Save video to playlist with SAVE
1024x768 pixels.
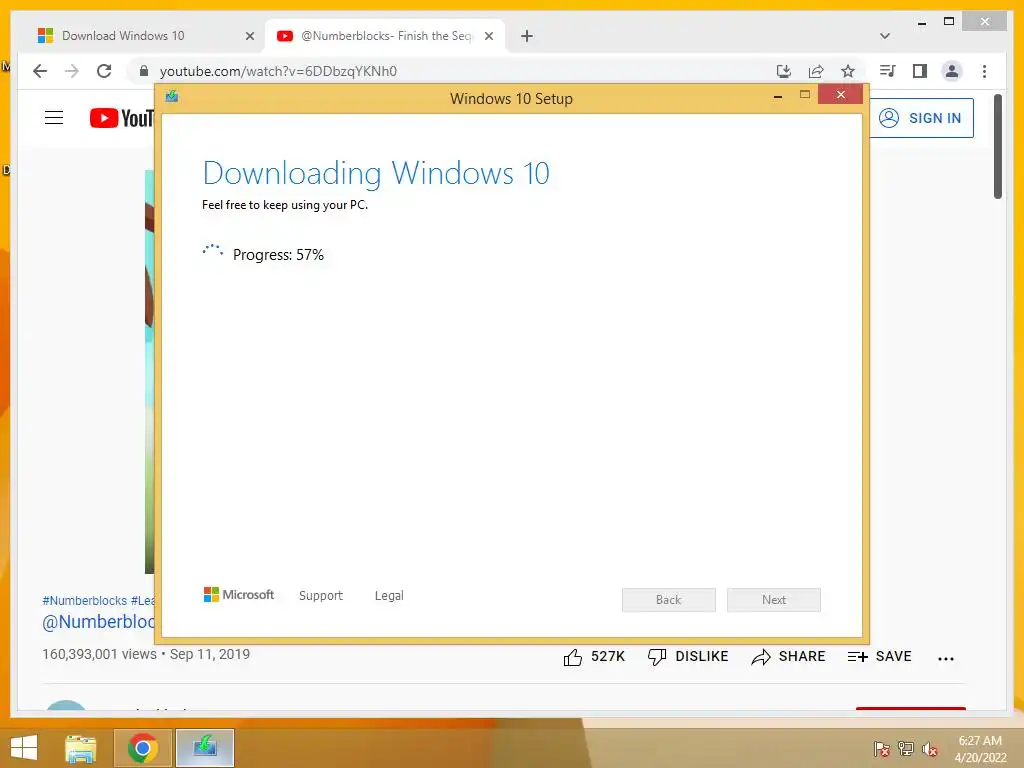[x=879, y=657]
